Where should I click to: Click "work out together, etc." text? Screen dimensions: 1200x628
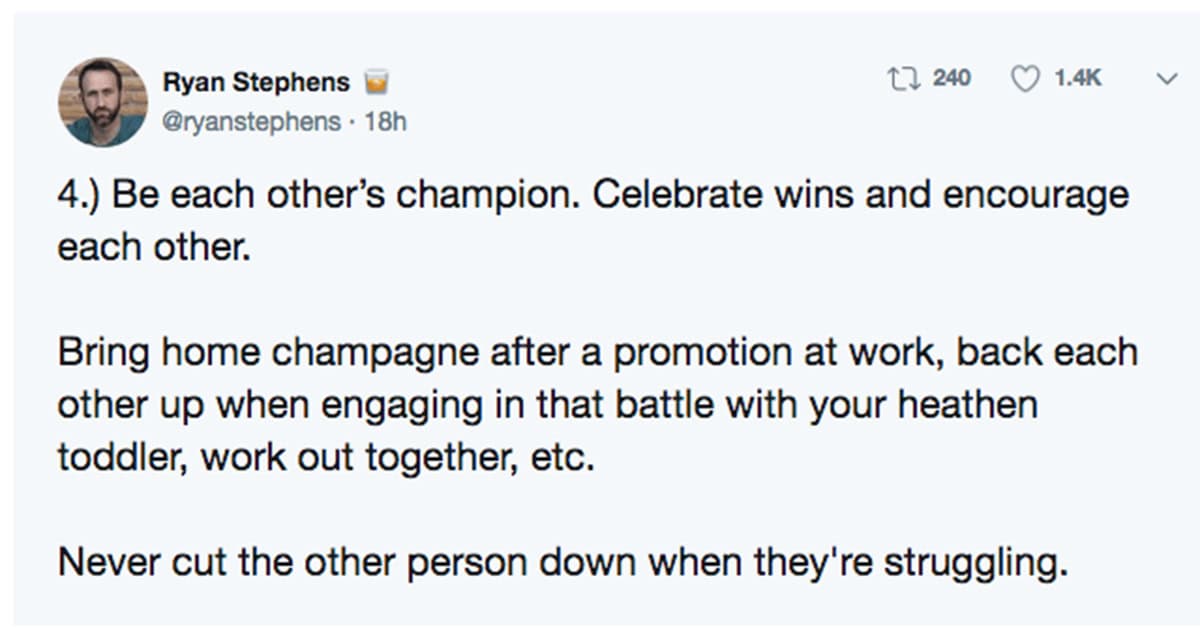coord(397,458)
